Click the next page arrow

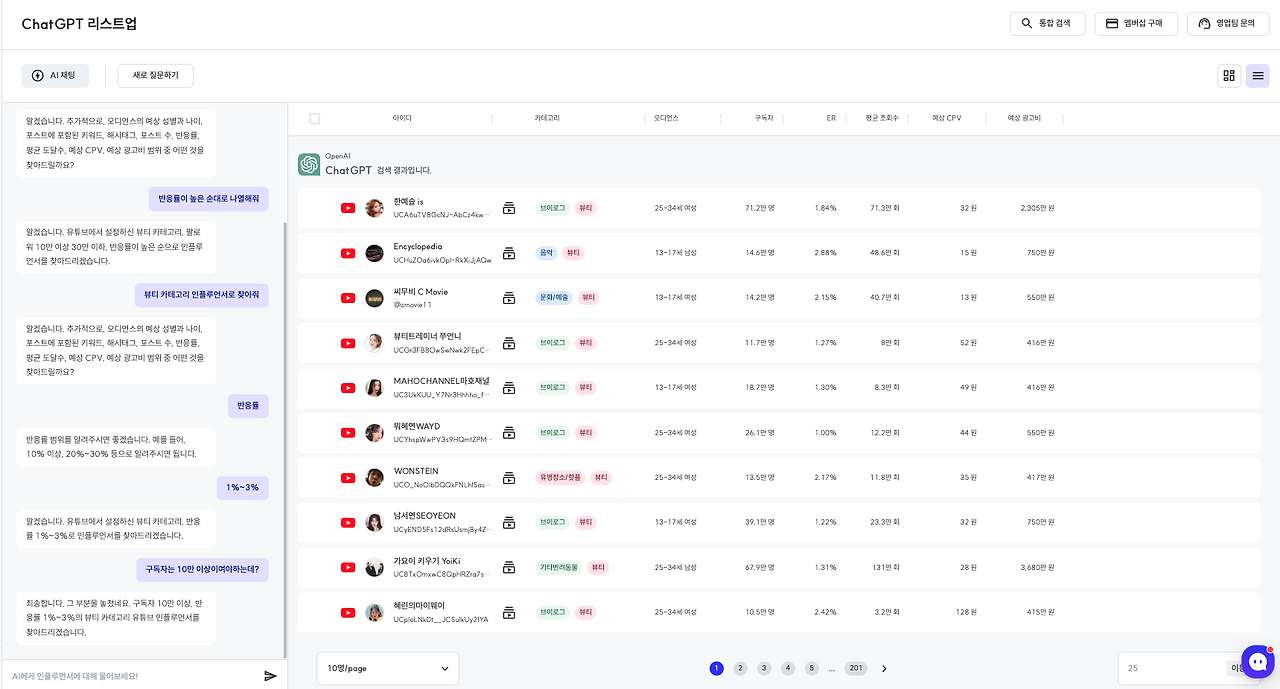pos(884,668)
